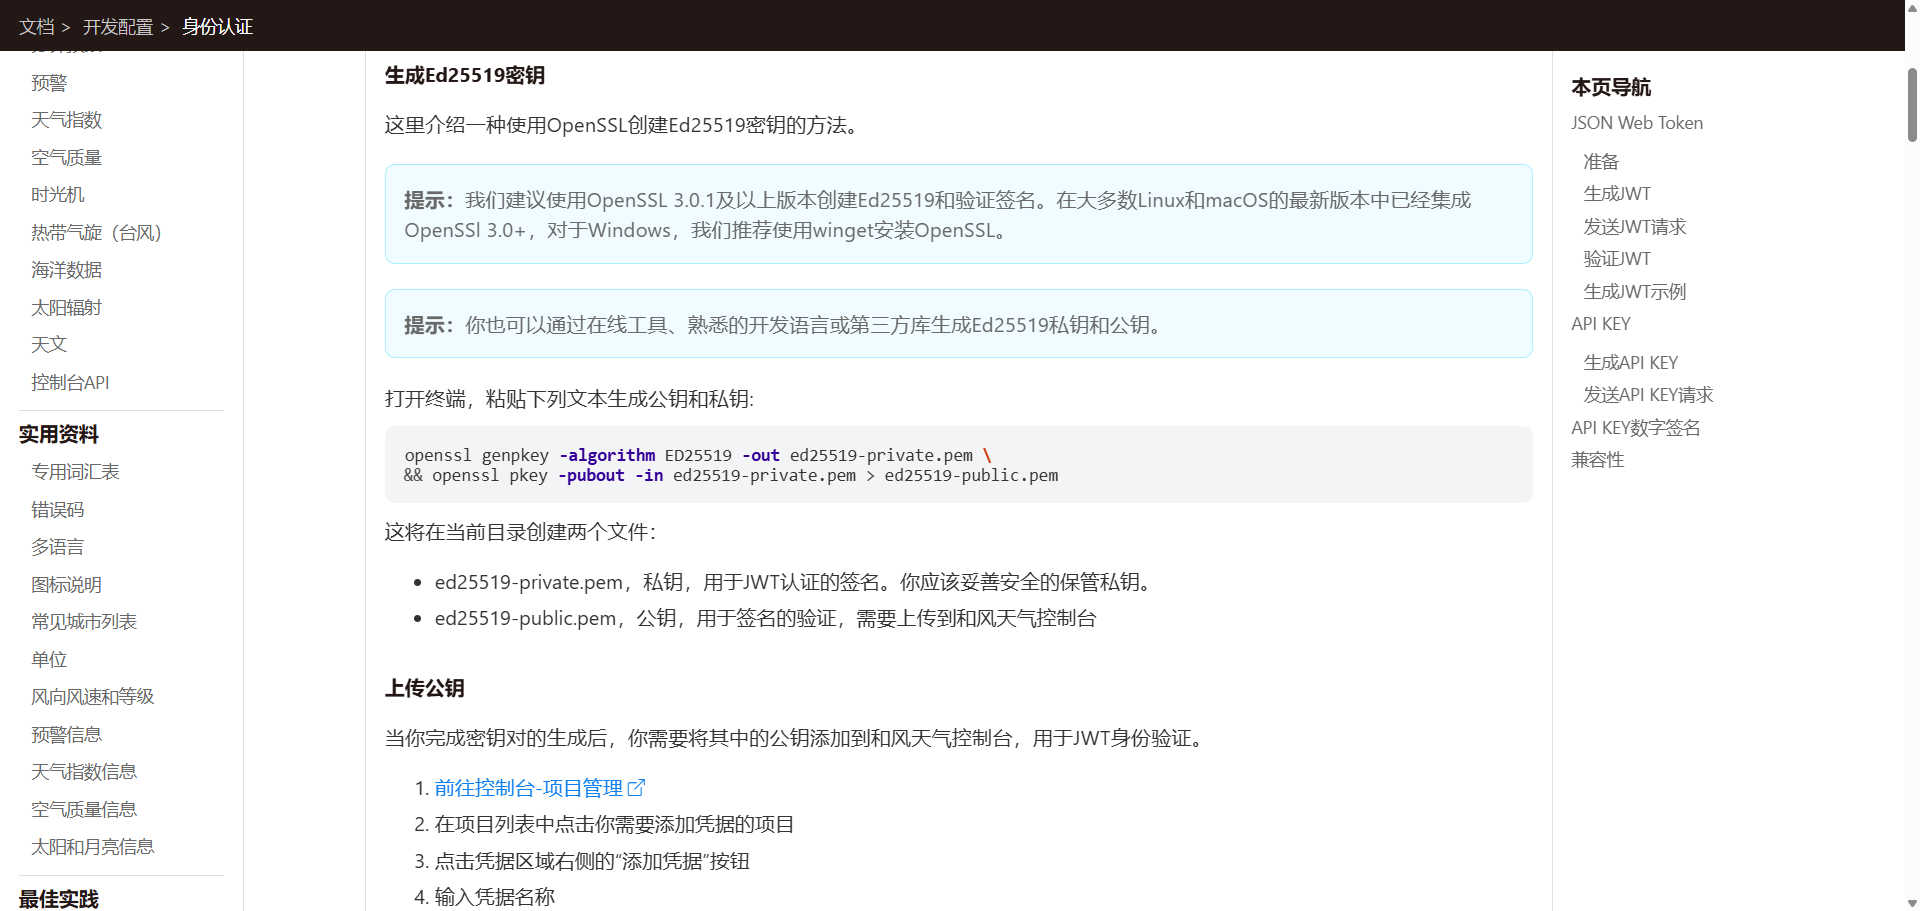This screenshot has height=911, width=1920.
Task: Click the page vertical scrollbar thumb
Action: [1912, 105]
